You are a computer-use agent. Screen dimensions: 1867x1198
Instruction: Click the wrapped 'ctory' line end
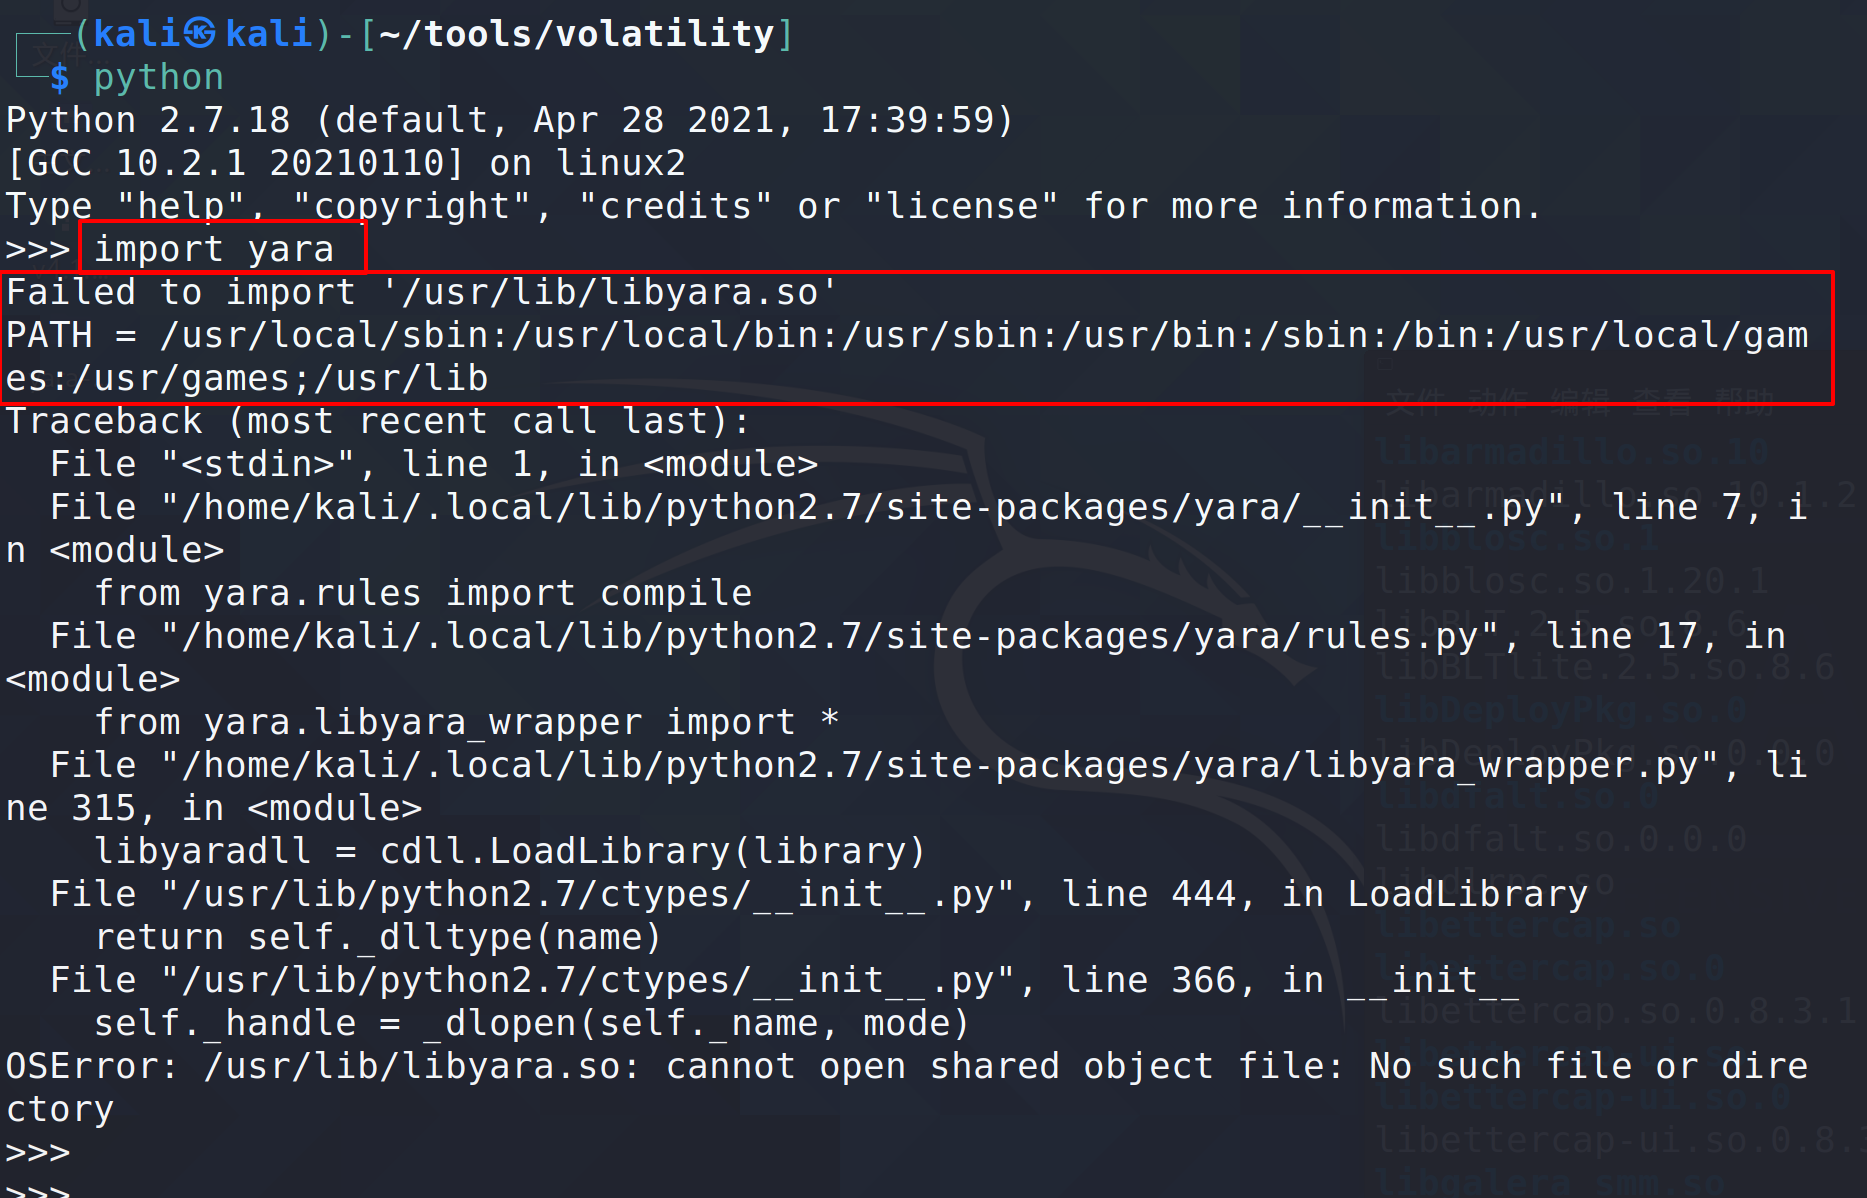60,1109
